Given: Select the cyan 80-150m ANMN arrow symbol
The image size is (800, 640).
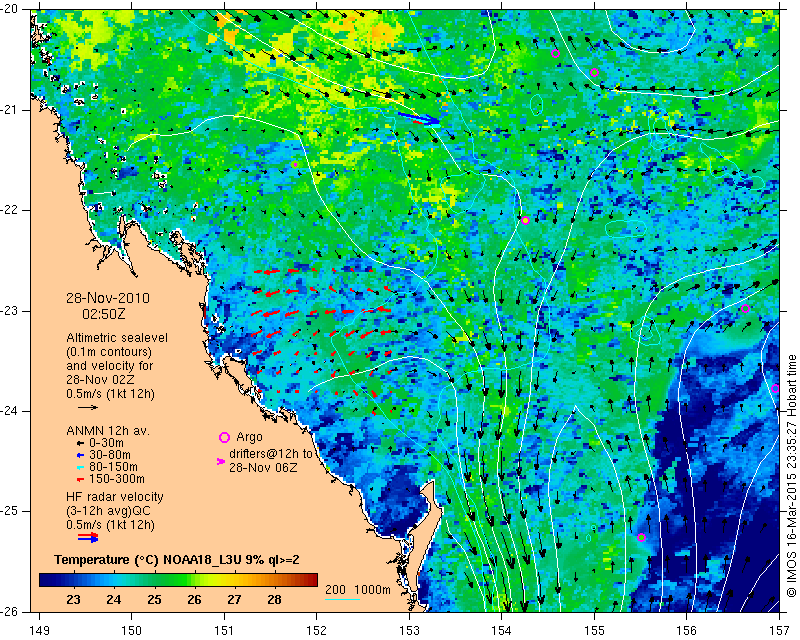Looking at the screenshot, I should point(80,467).
